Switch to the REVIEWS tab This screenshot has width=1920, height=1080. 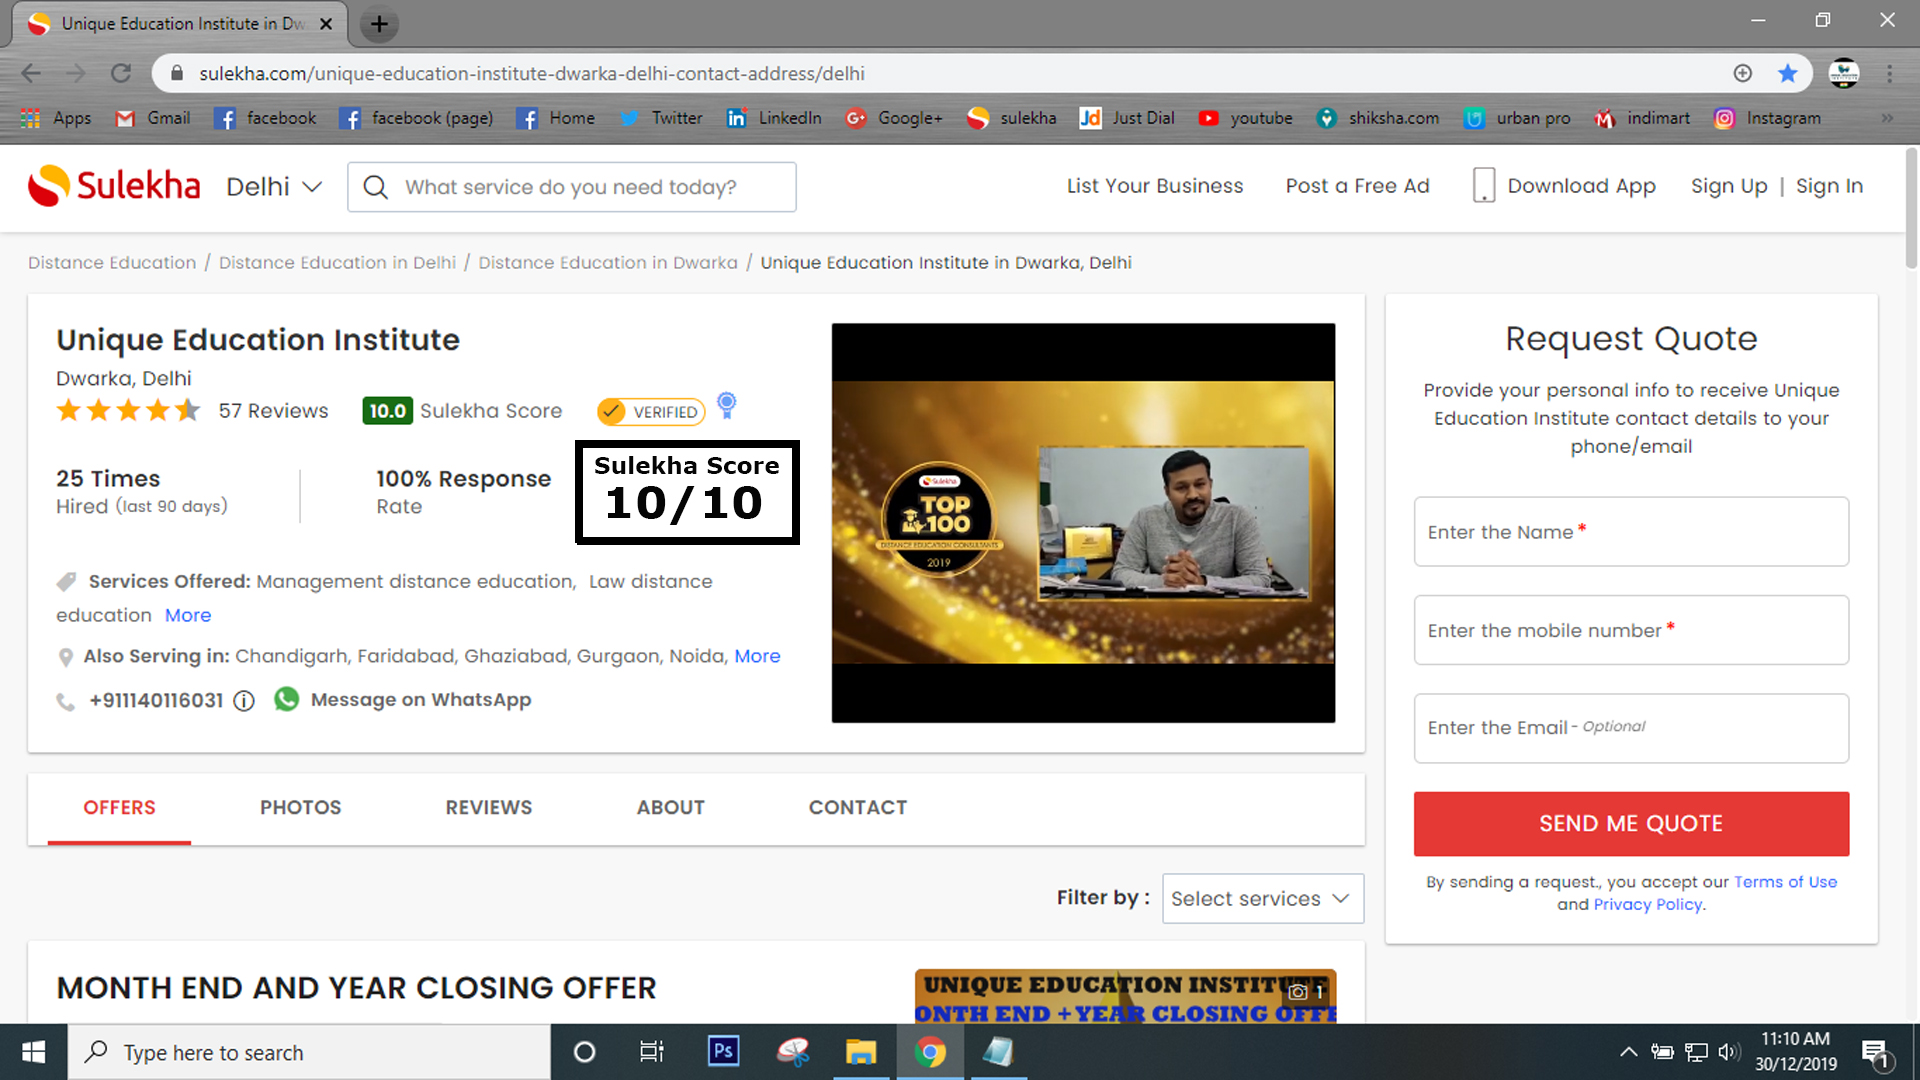488,807
